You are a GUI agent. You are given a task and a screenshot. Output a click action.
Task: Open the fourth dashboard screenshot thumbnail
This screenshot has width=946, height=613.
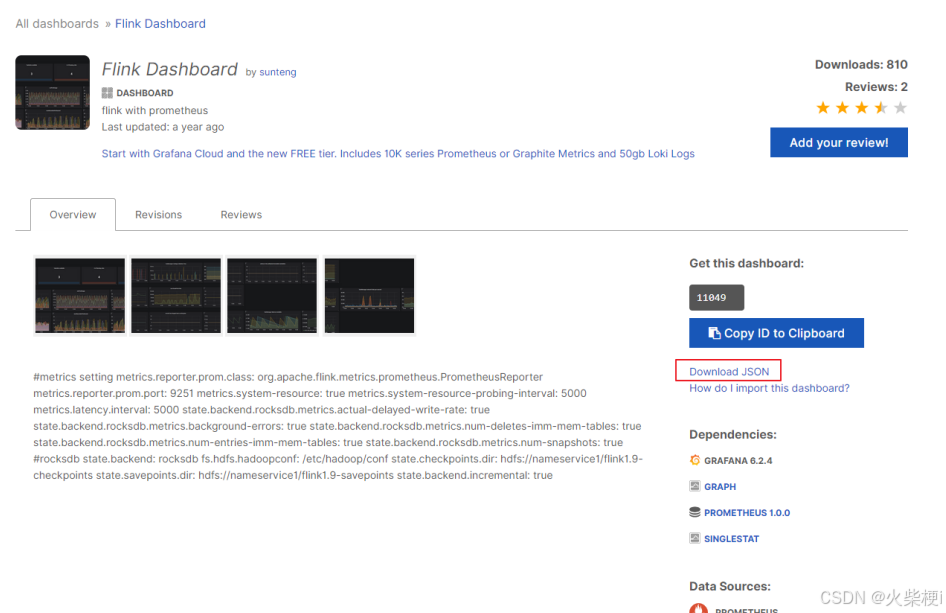(x=369, y=296)
